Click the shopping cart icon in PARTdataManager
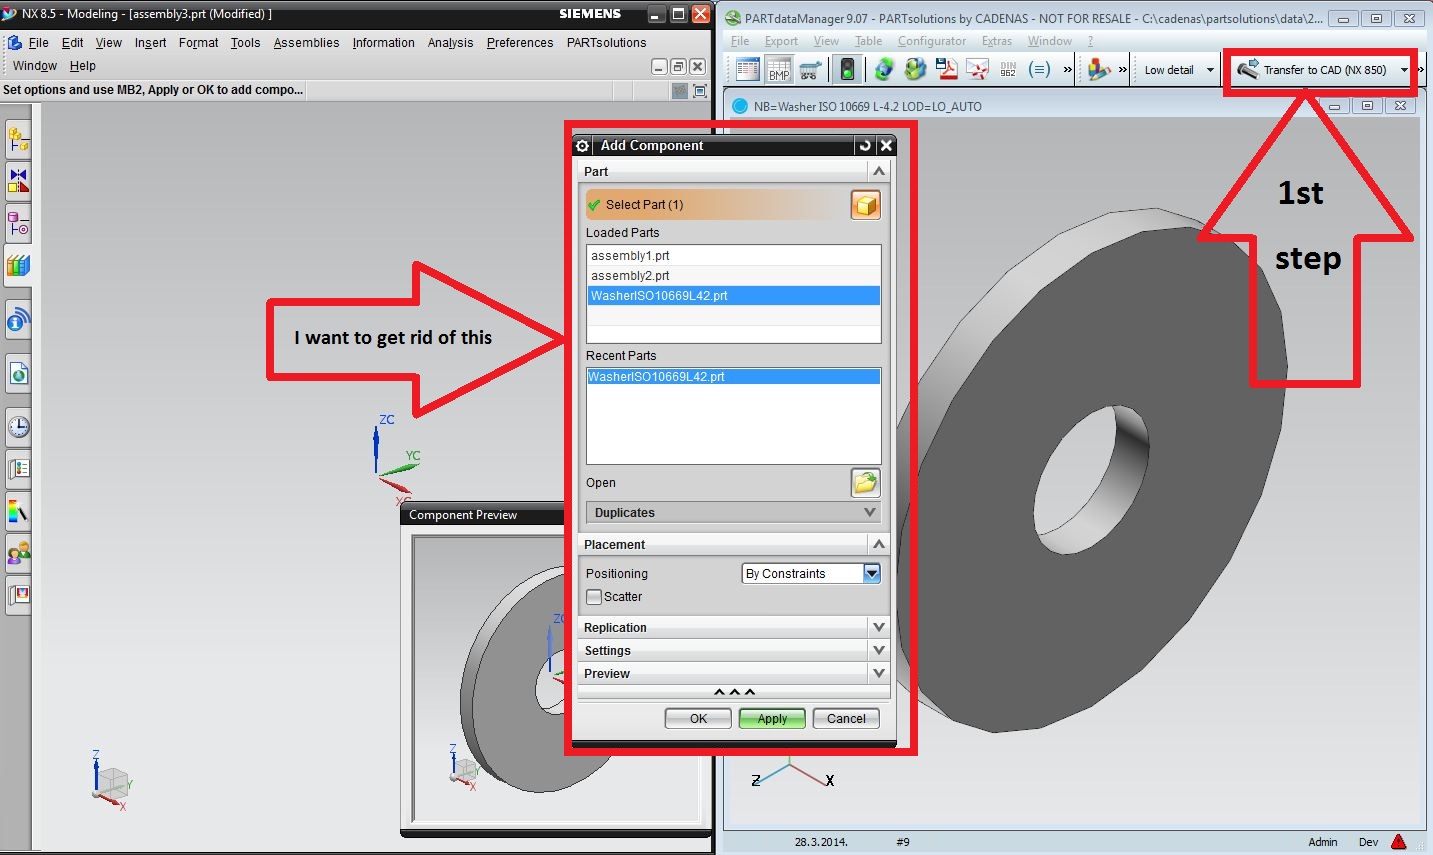The image size is (1433, 855). coord(811,70)
